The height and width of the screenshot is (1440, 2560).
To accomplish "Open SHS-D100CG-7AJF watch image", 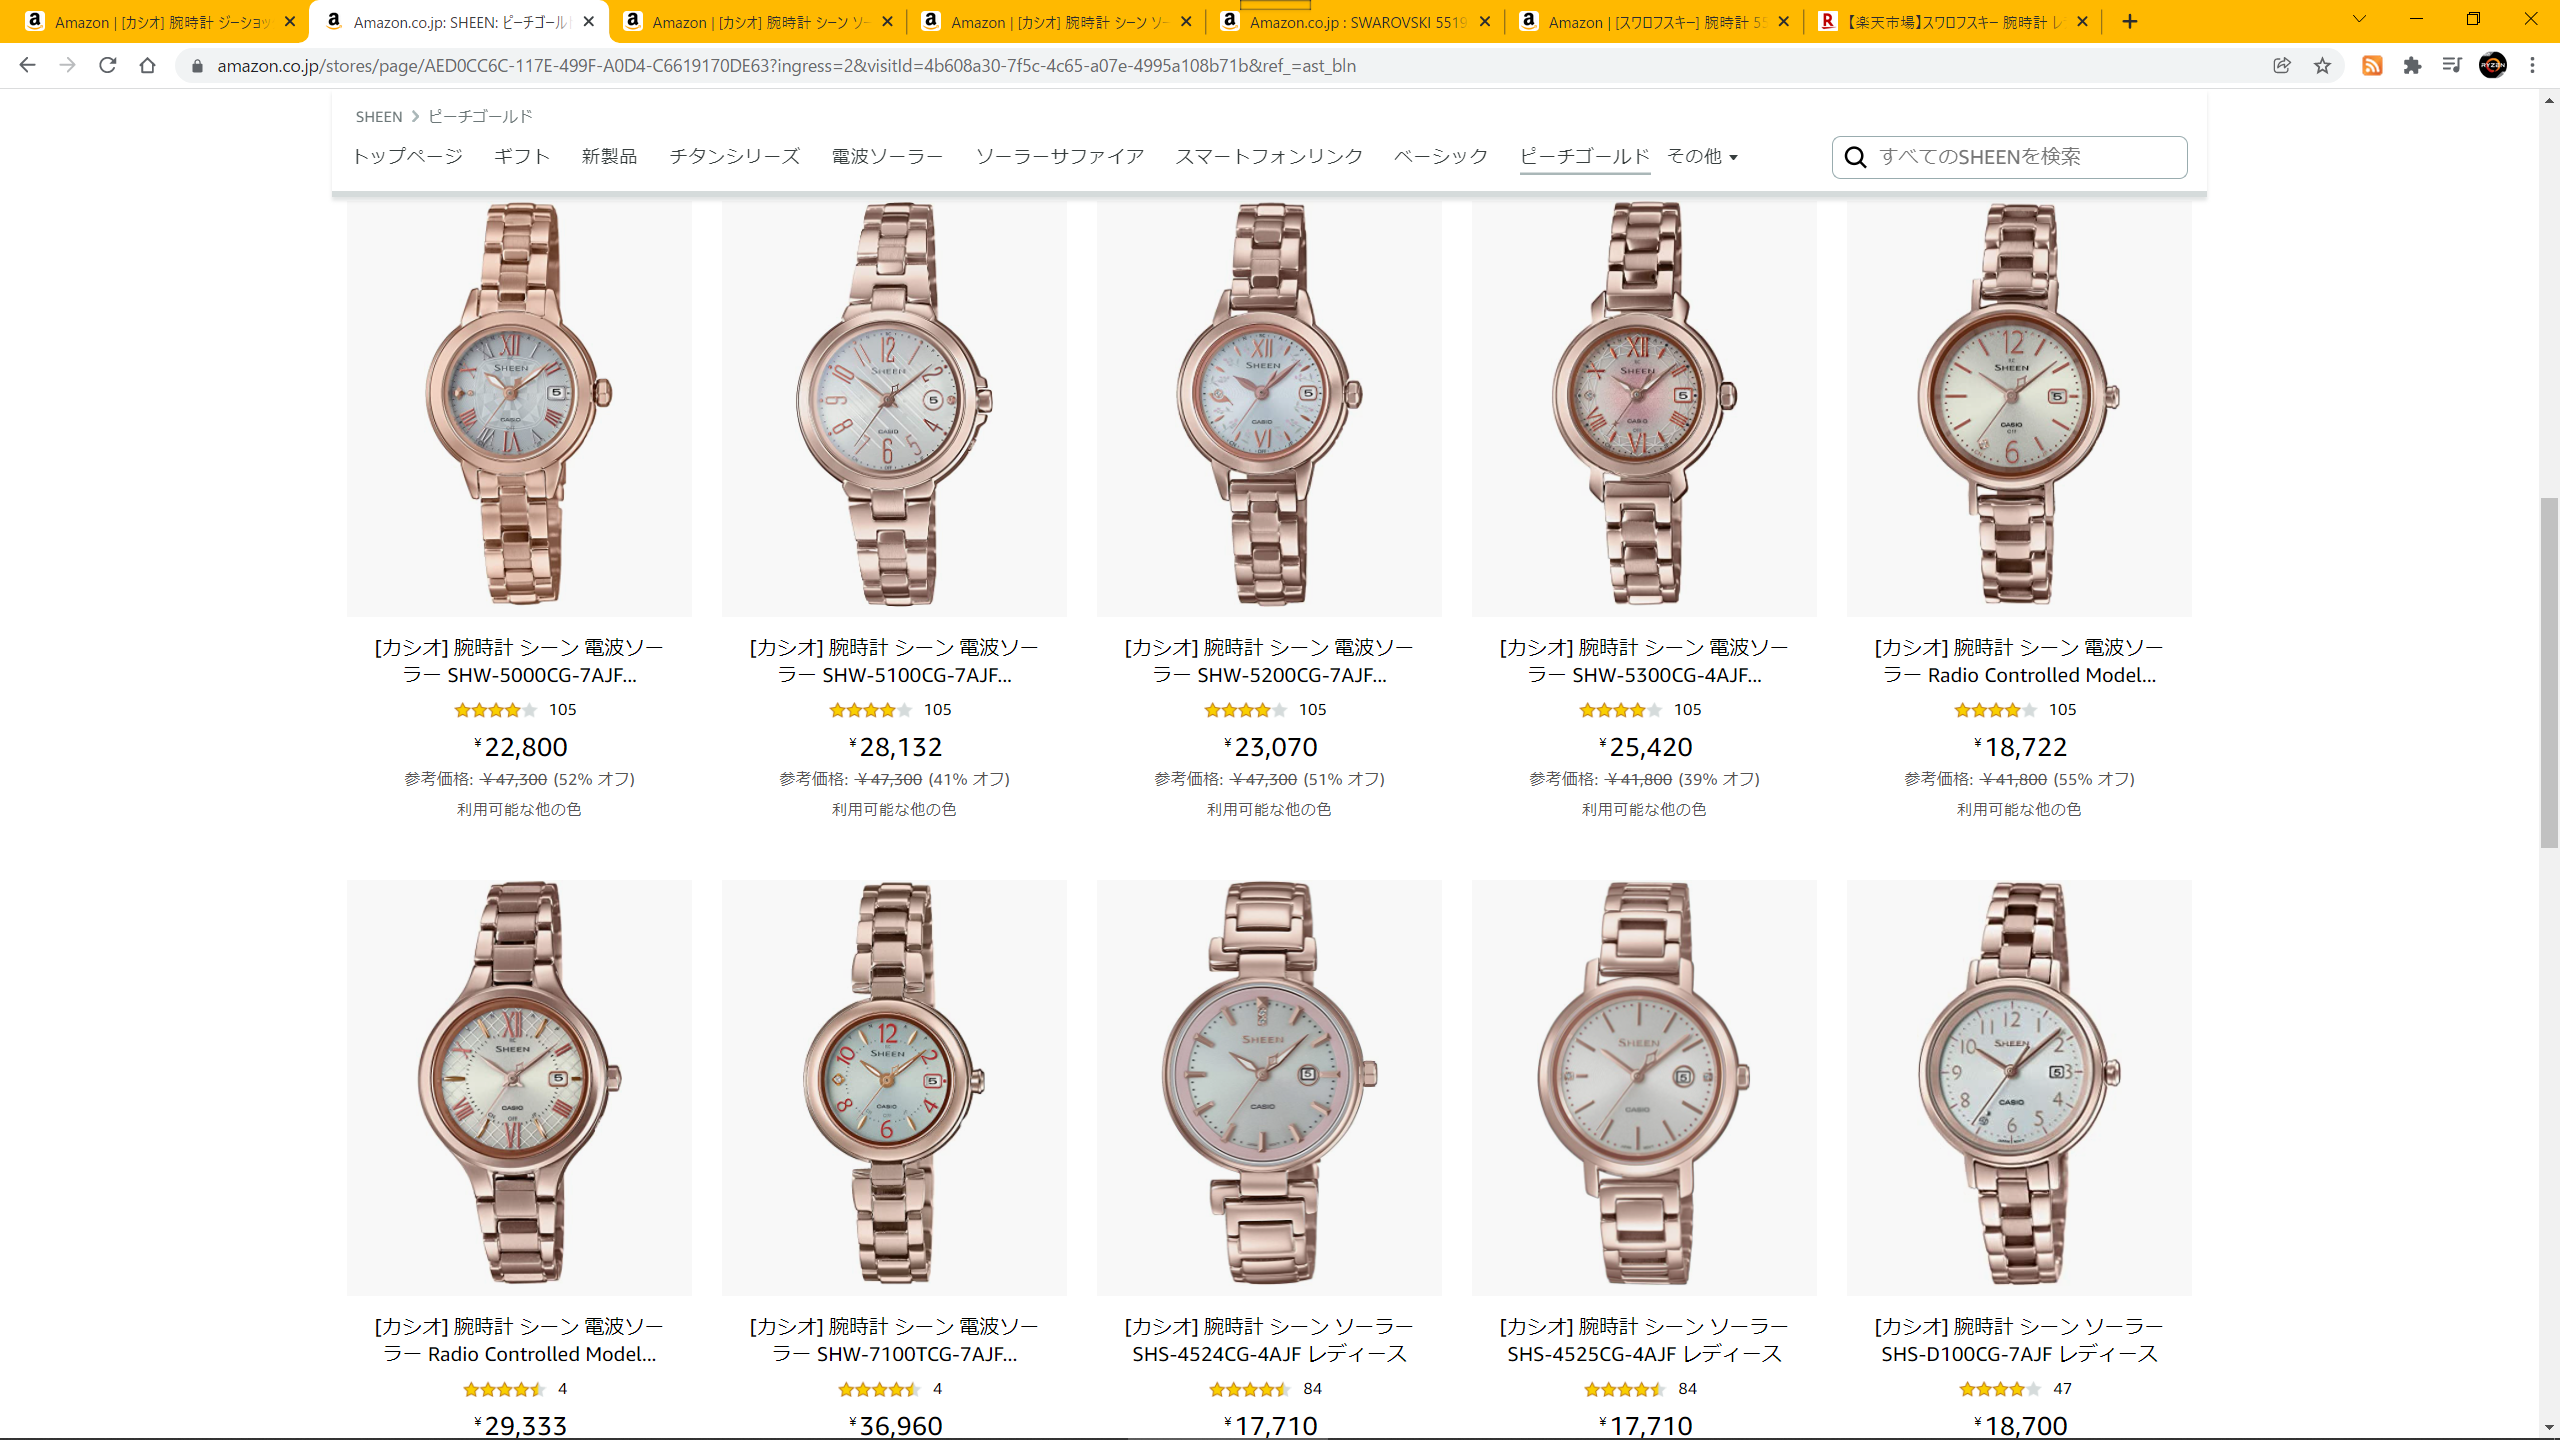I will click(x=2019, y=1087).
